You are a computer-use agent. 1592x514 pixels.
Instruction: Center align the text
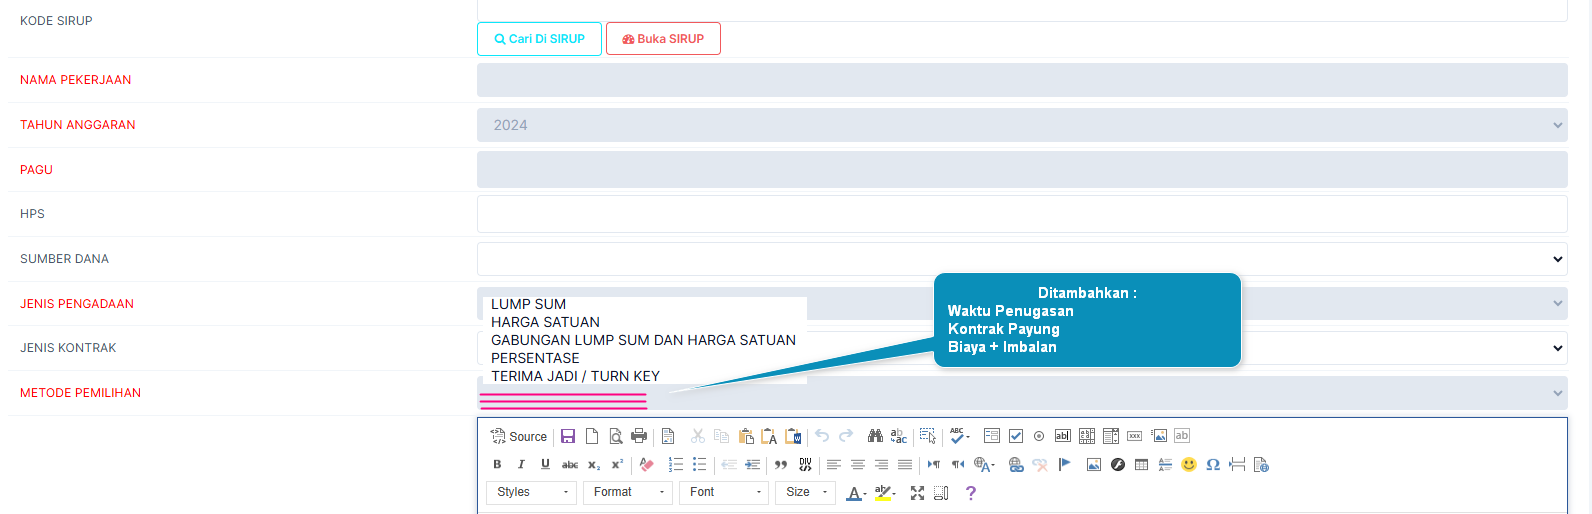click(x=858, y=464)
